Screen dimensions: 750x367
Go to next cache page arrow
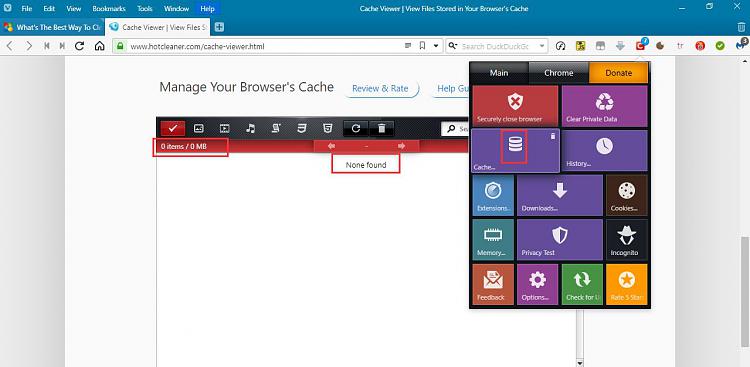point(402,146)
